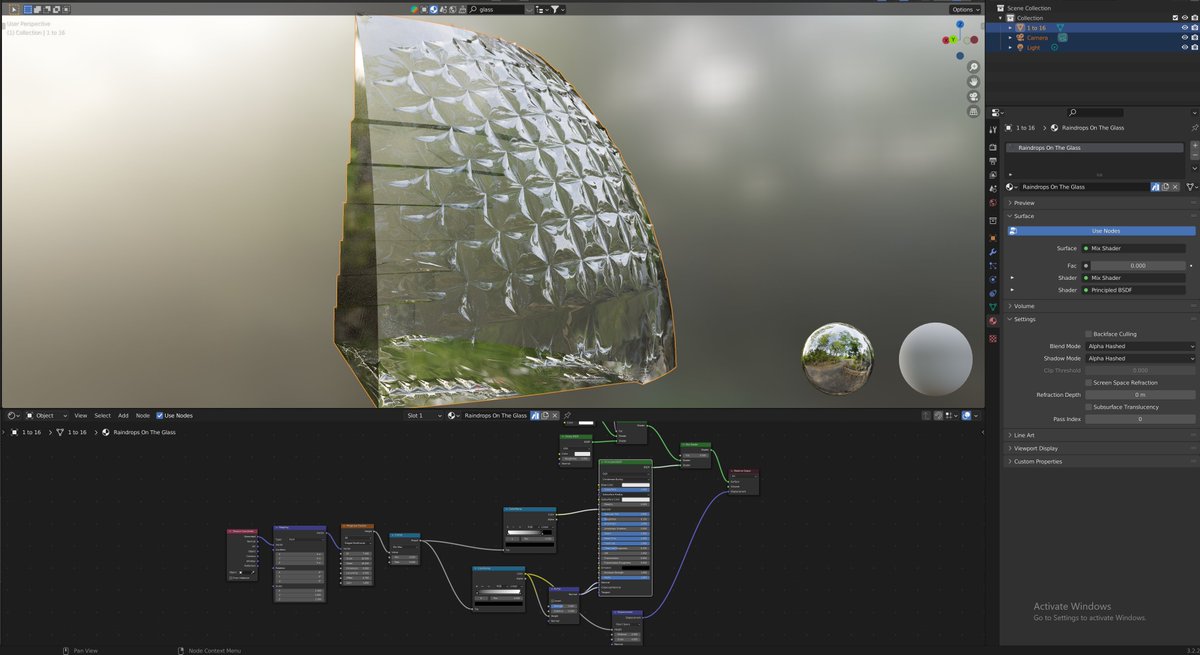
Task: Open the Scene properties tab
Action: (x=993, y=188)
